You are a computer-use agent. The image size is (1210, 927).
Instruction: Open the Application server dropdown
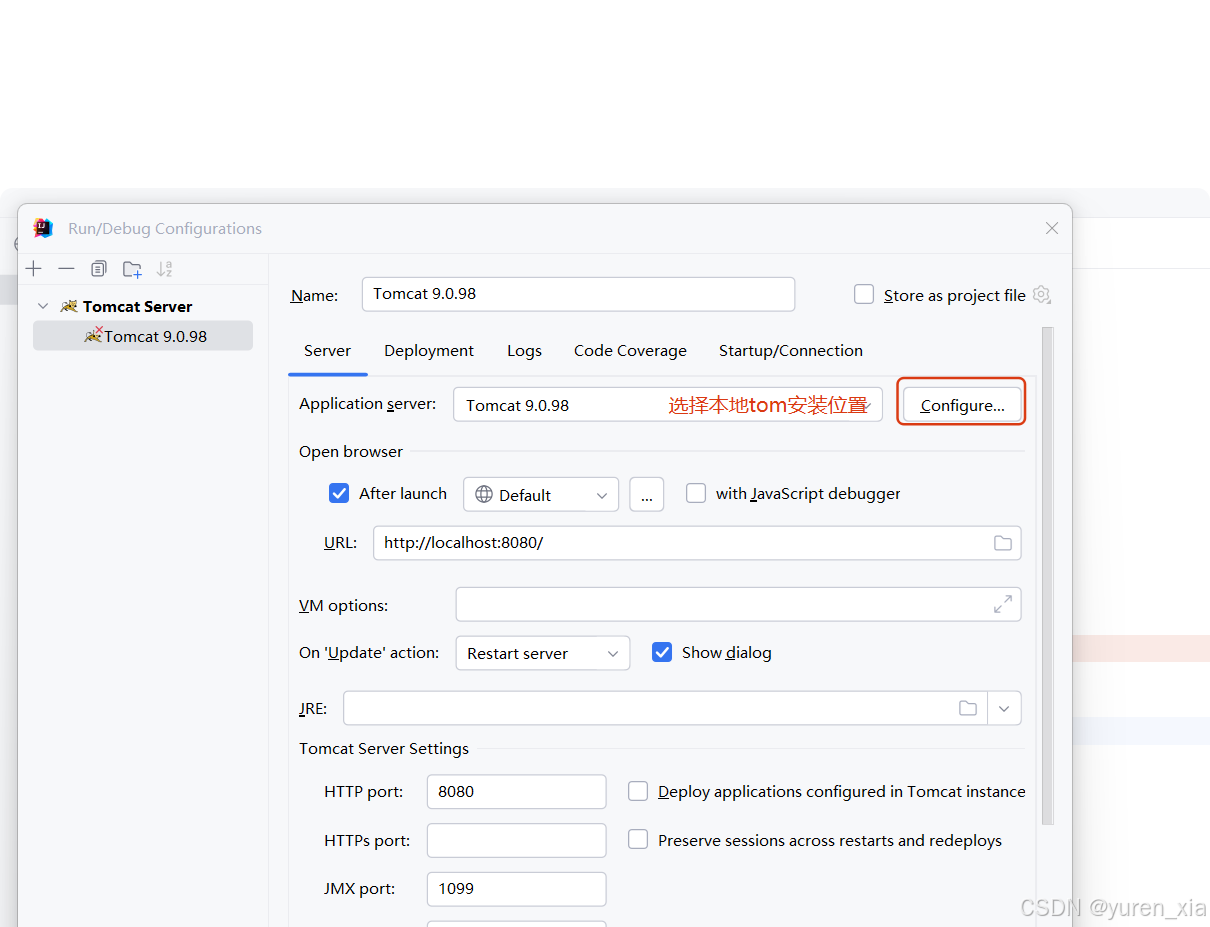coord(668,405)
